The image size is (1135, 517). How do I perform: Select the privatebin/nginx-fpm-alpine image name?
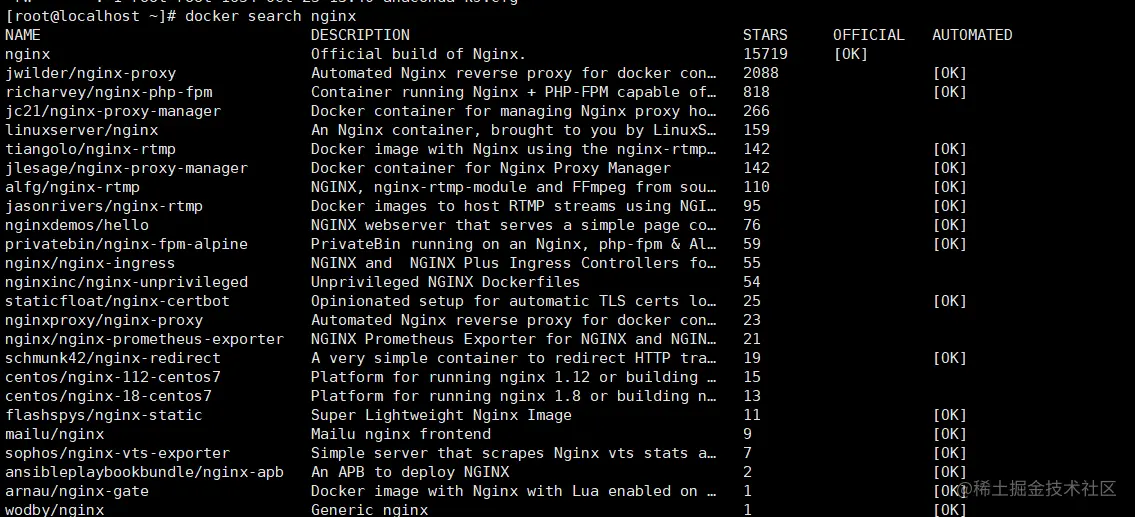coord(127,244)
